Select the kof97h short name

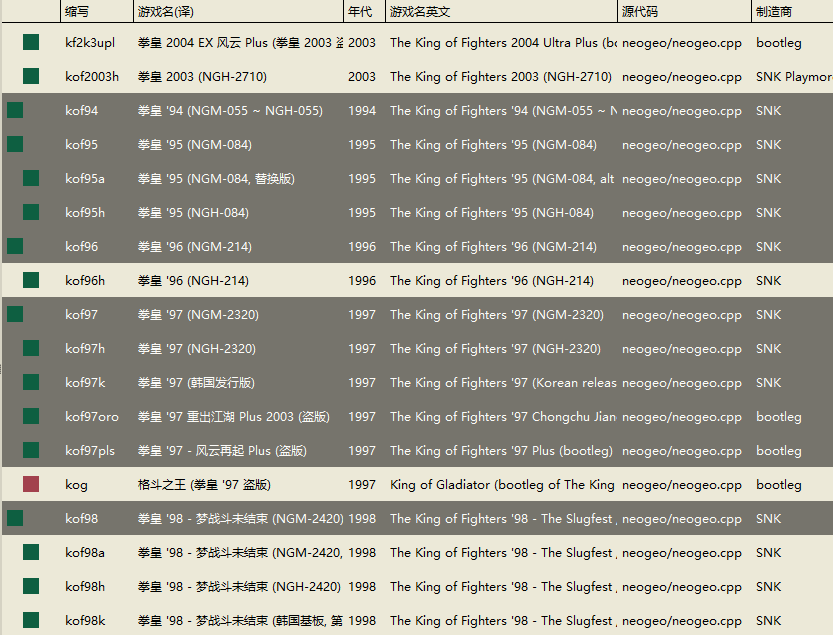click(85, 349)
